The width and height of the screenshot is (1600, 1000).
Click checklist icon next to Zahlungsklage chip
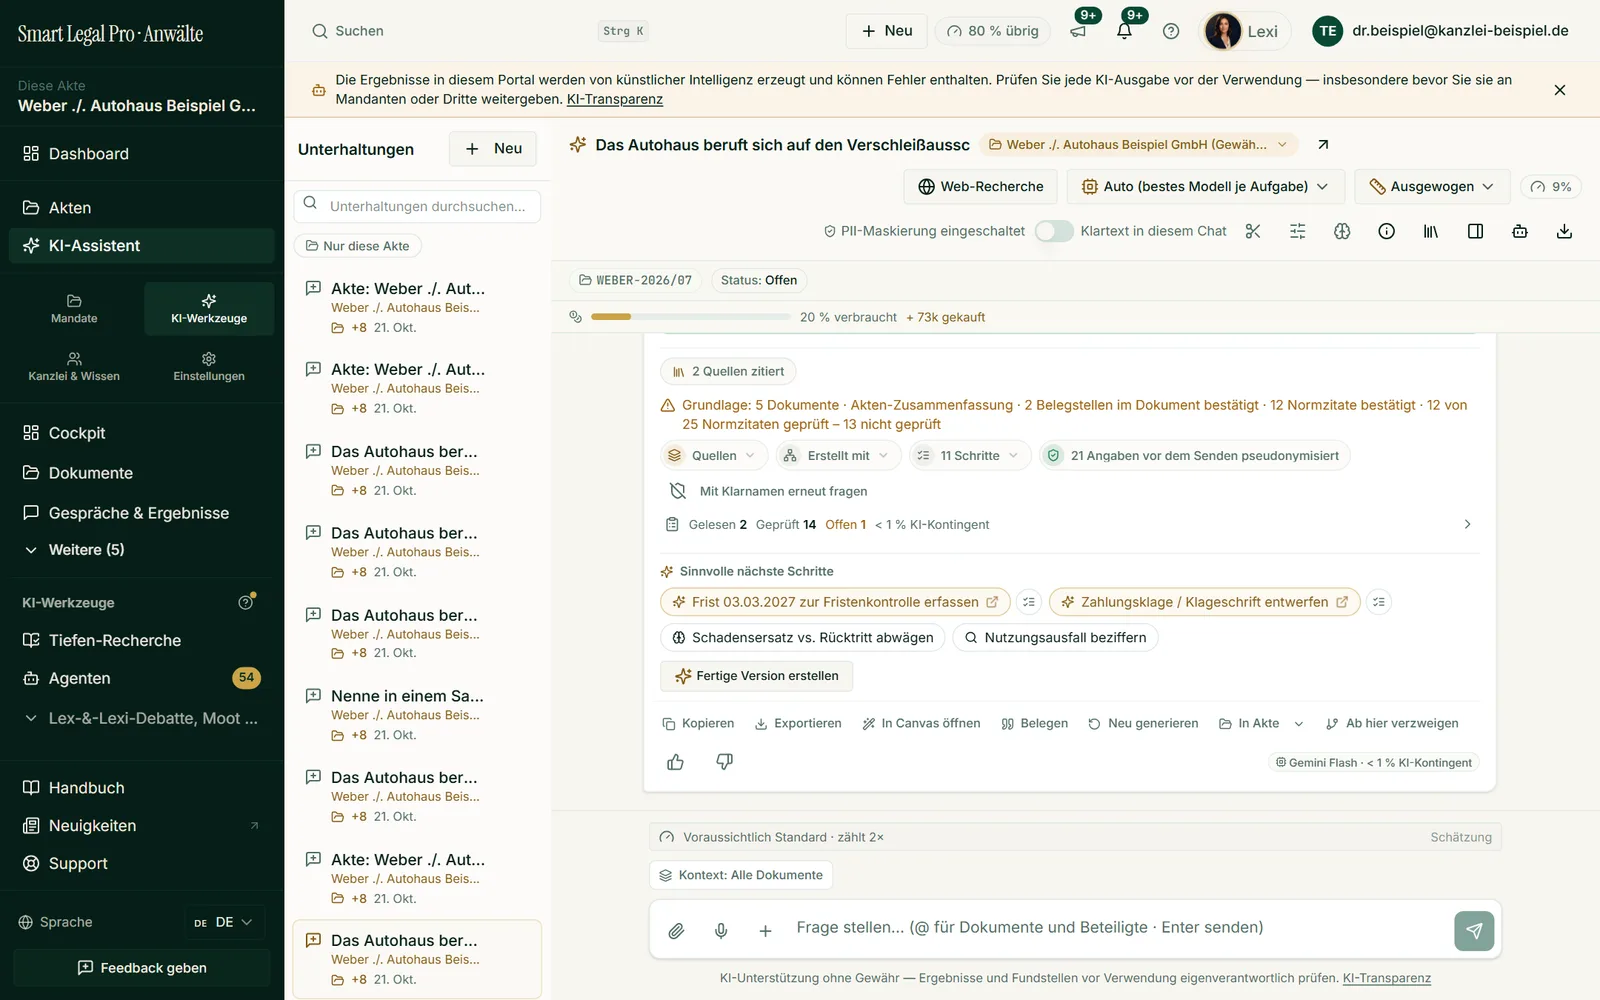(1379, 602)
